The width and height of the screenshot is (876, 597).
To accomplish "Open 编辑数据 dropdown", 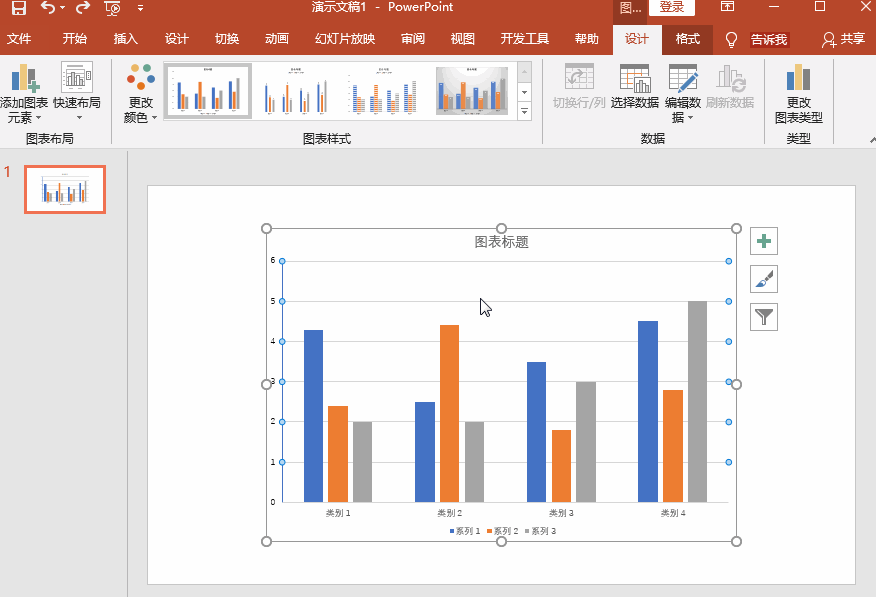I will point(683,93).
